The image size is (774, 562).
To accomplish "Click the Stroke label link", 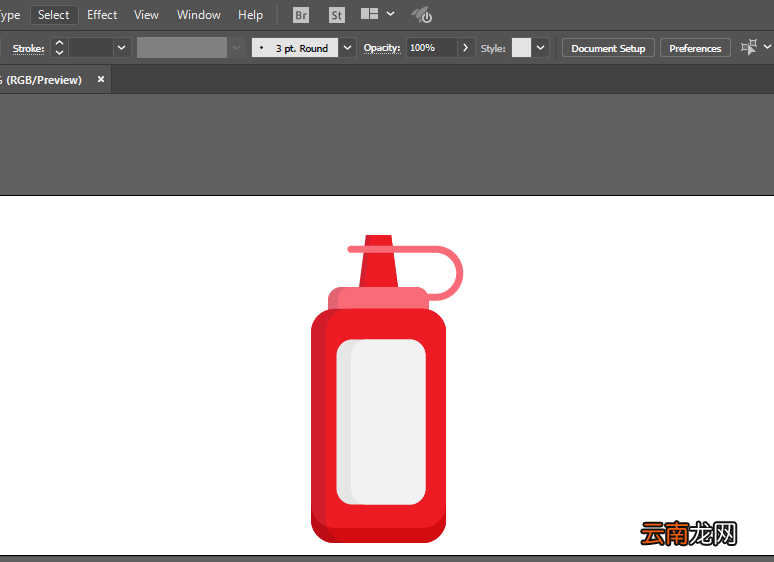I will tap(28, 48).
